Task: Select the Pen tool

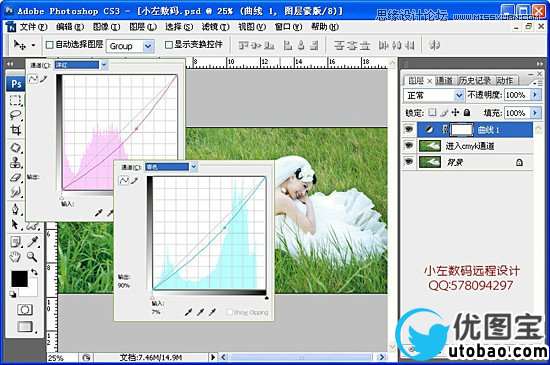Action: pyautogui.click(x=16, y=209)
